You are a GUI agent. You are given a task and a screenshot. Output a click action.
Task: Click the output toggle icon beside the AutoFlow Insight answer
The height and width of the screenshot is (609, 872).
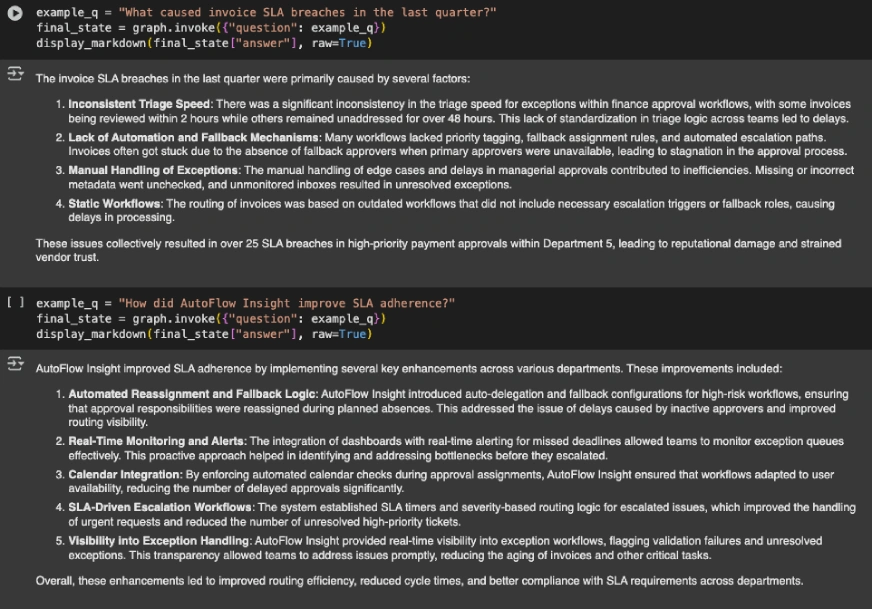click(x=15, y=364)
